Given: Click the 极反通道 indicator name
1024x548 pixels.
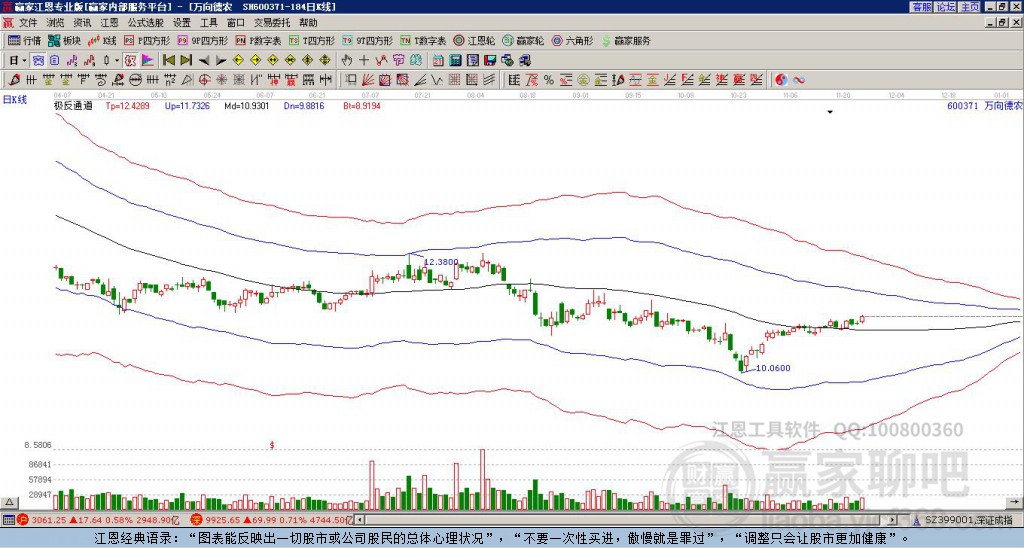Looking at the screenshot, I should pos(73,105).
